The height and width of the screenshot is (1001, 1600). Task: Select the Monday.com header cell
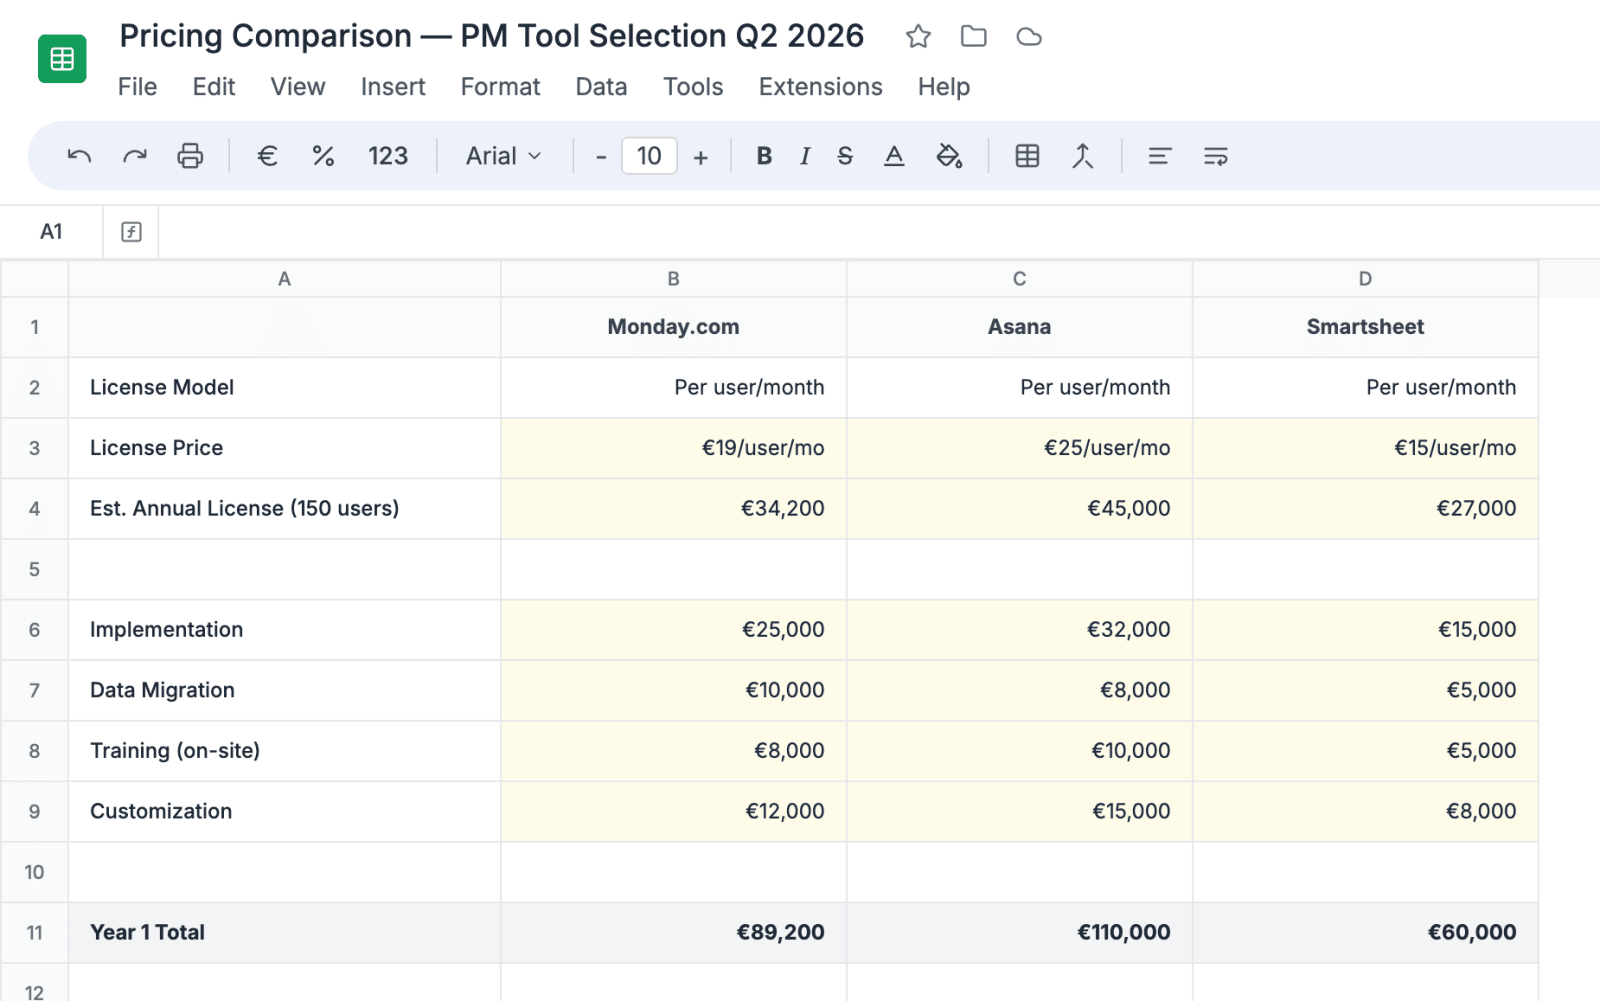[x=673, y=327]
